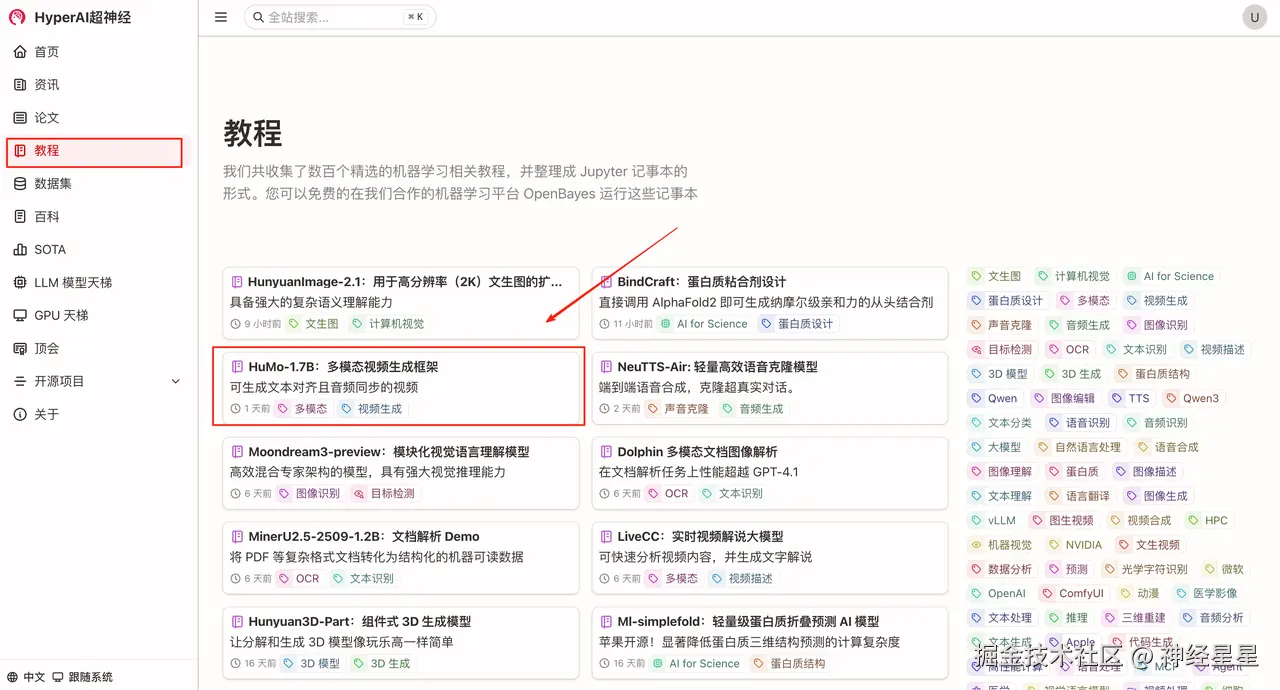Screen dimensions: 1280x690
Task: Click the magnifier icon in search box
Action: (258, 17)
